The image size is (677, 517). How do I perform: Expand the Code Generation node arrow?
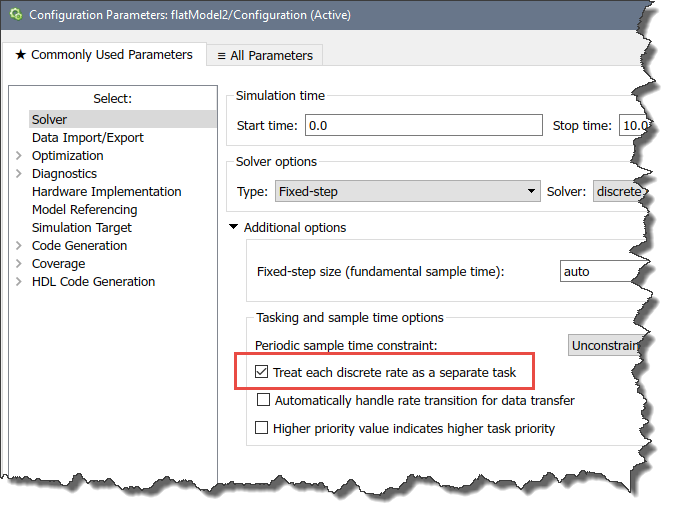19,246
